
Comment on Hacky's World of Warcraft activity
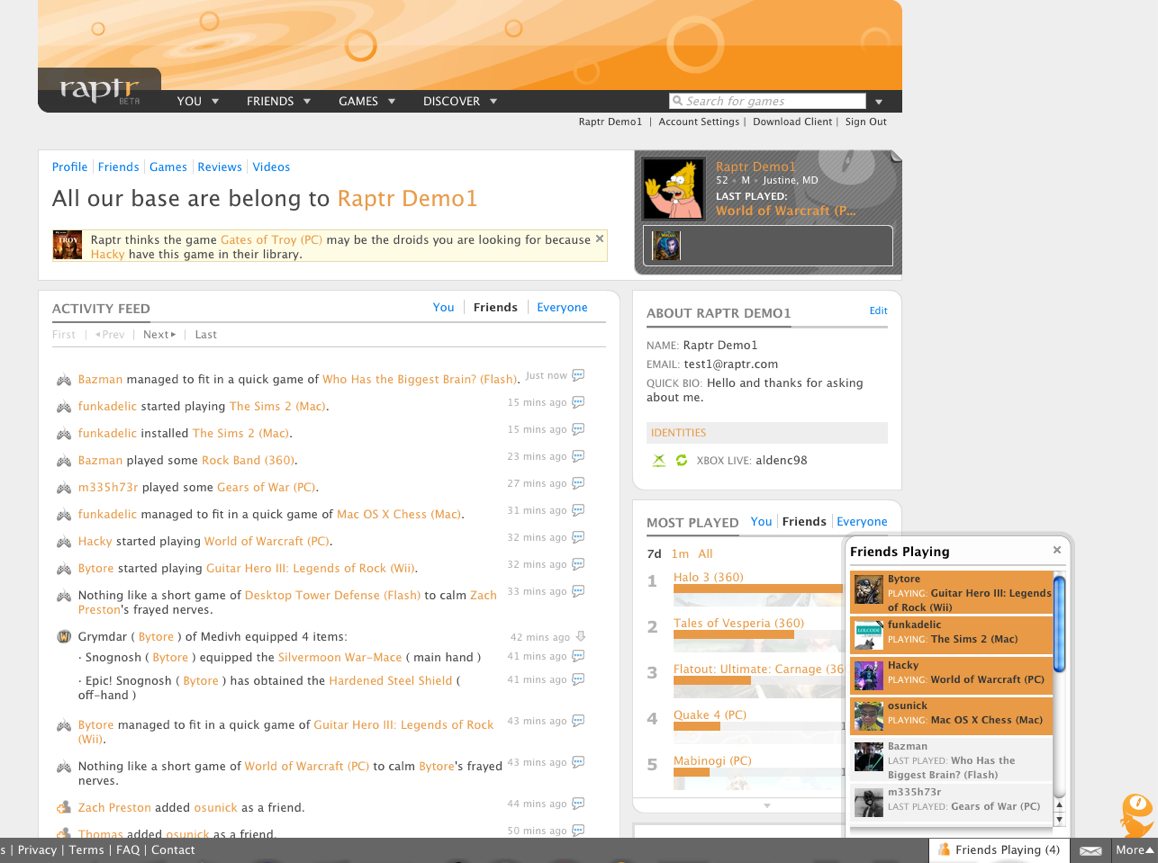pos(578,537)
